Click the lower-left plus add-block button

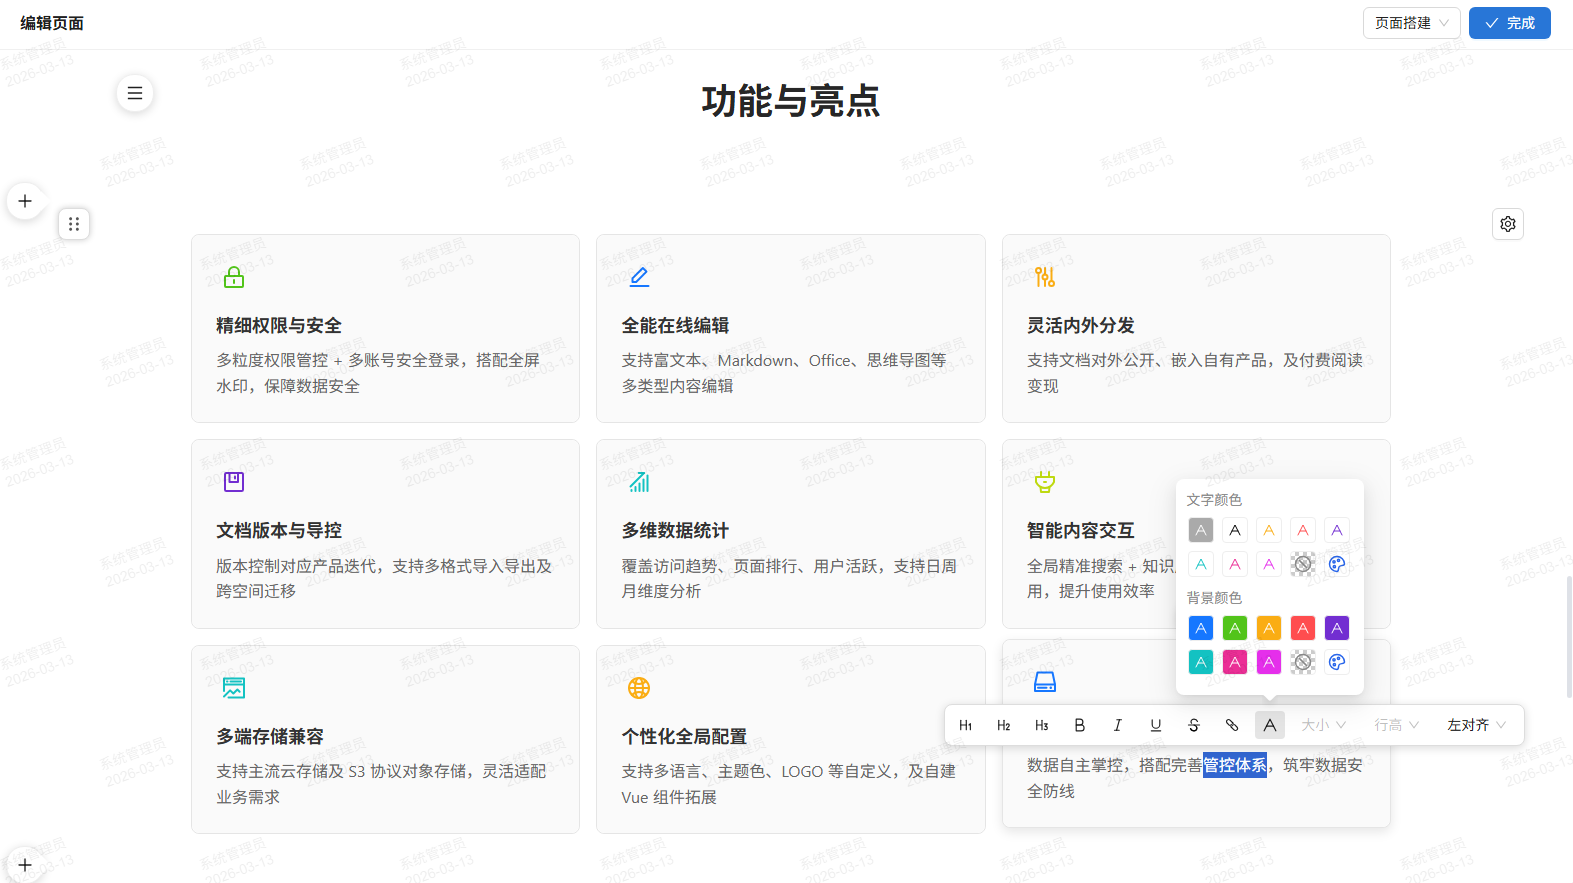tap(25, 865)
